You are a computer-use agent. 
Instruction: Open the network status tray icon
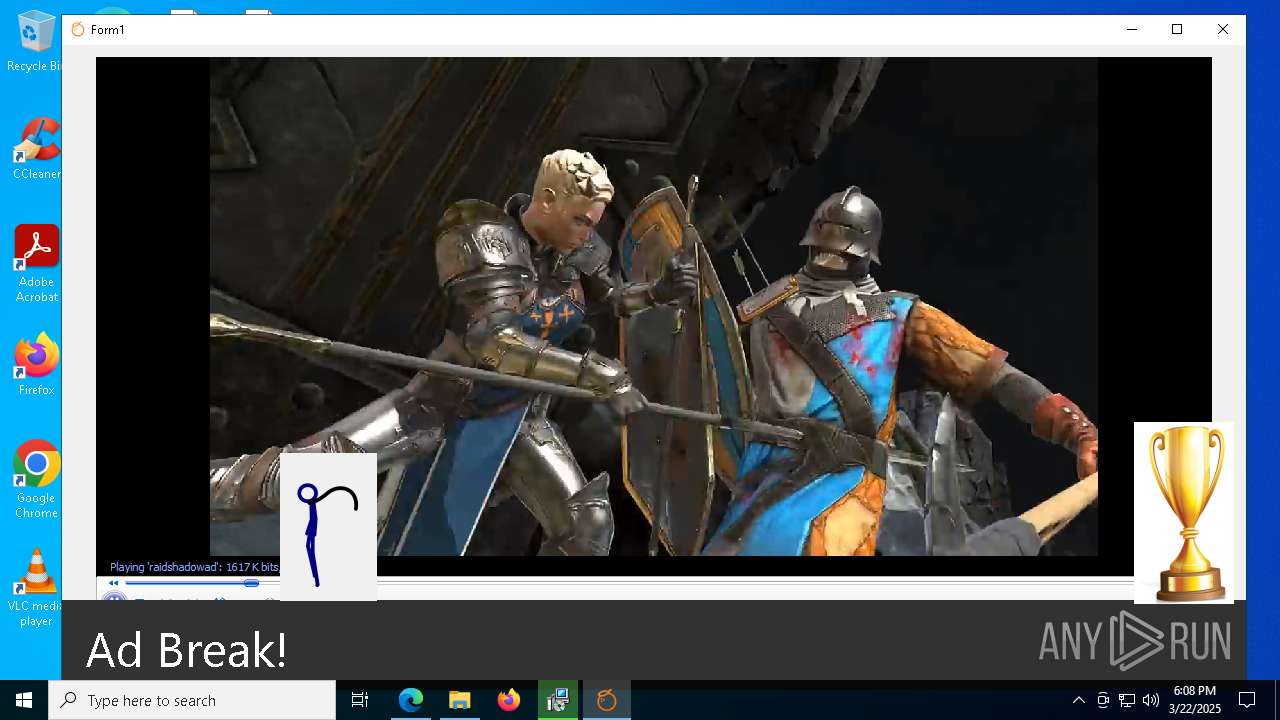pos(1127,700)
